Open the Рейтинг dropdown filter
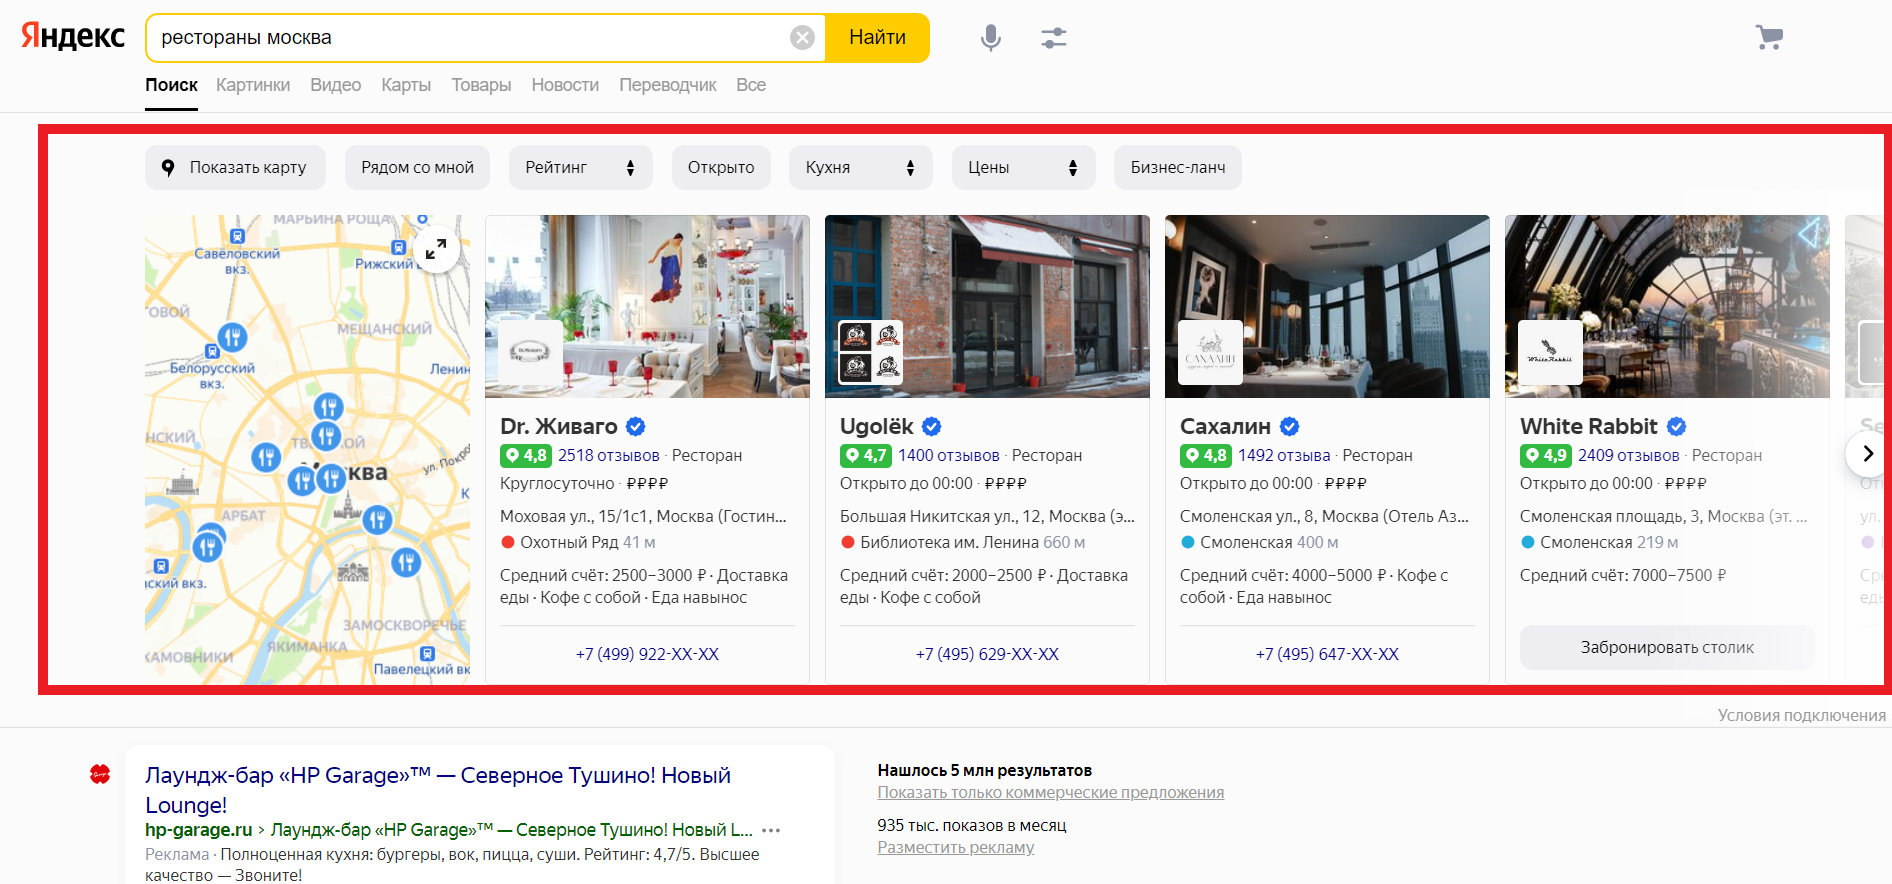This screenshot has width=1892, height=884. click(581, 168)
